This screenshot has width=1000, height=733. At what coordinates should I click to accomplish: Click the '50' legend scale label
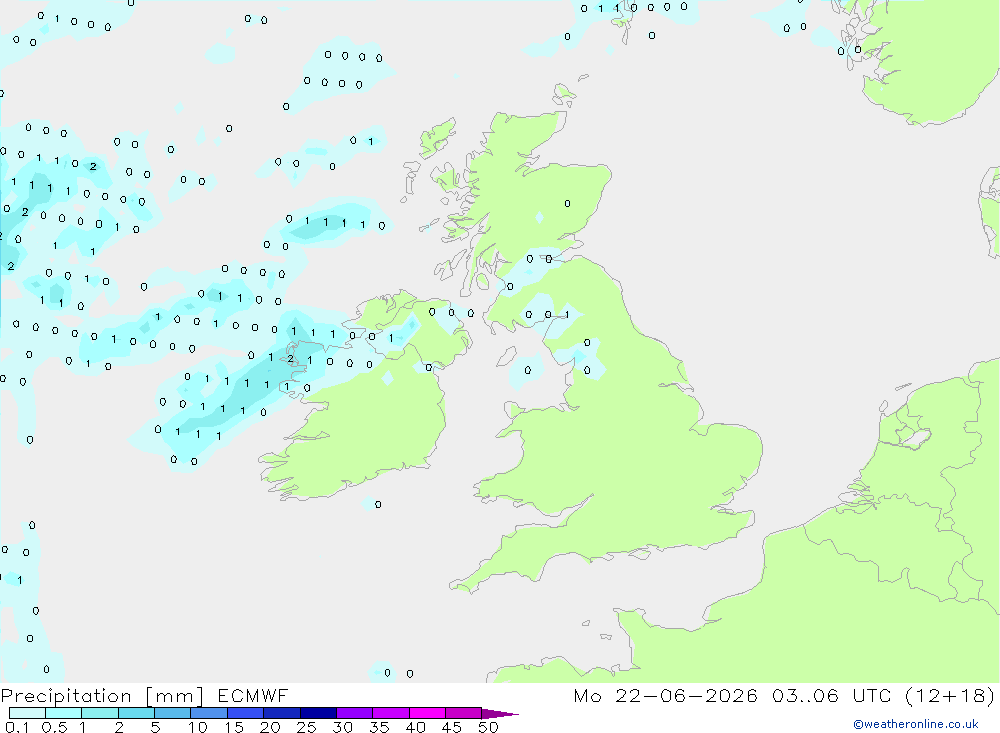click(489, 727)
